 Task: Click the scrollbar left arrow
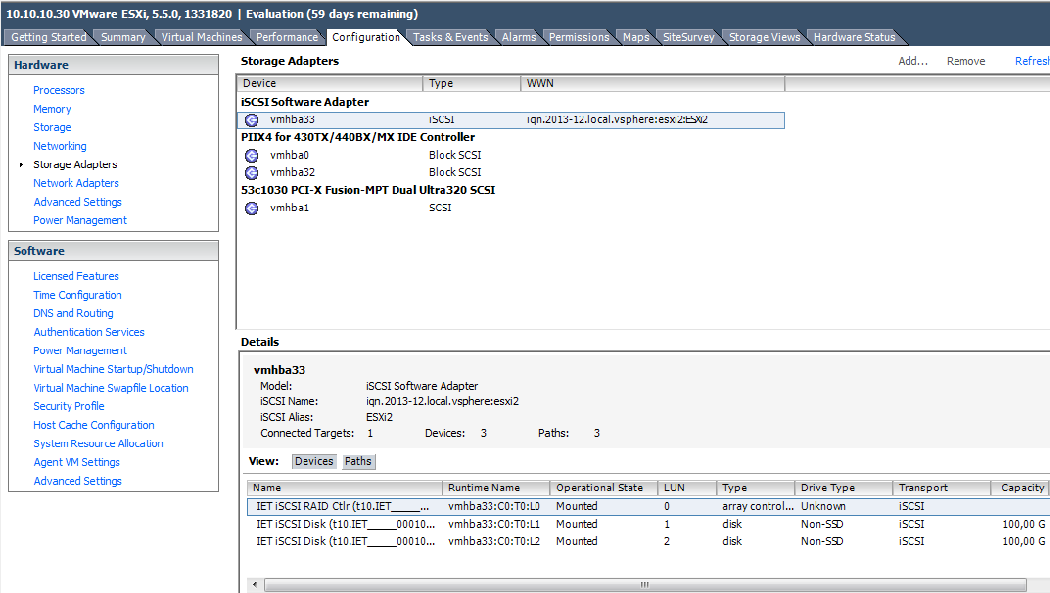tap(255, 585)
